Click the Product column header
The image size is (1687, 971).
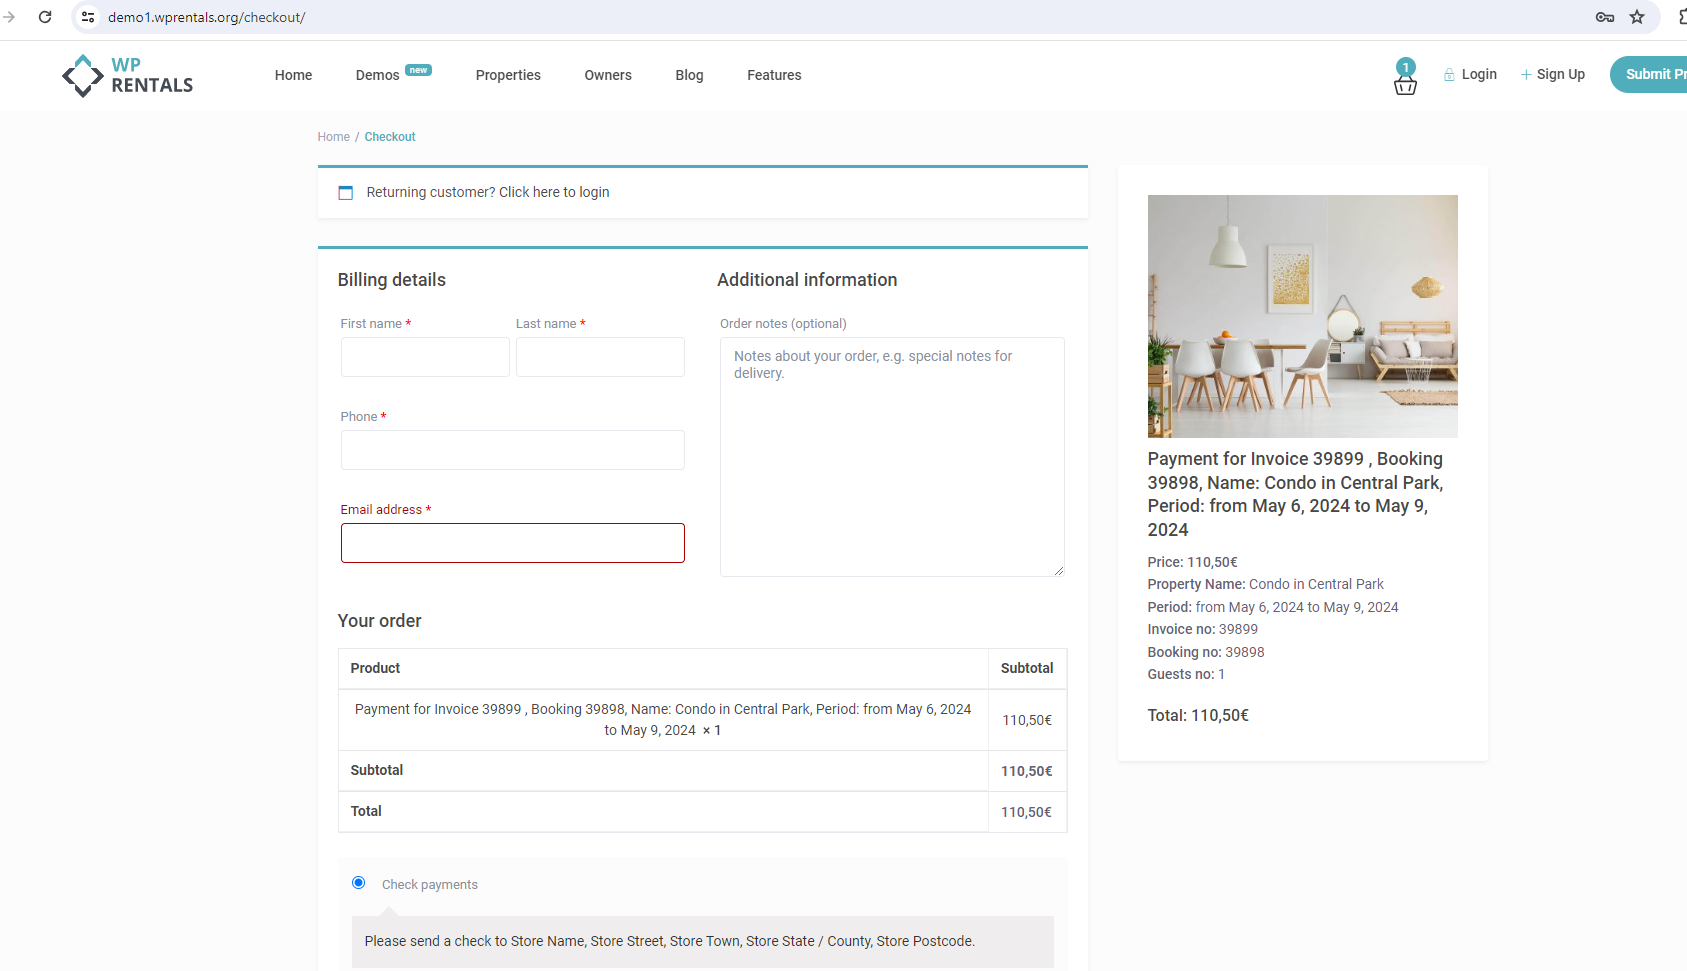(x=375, y=668)
